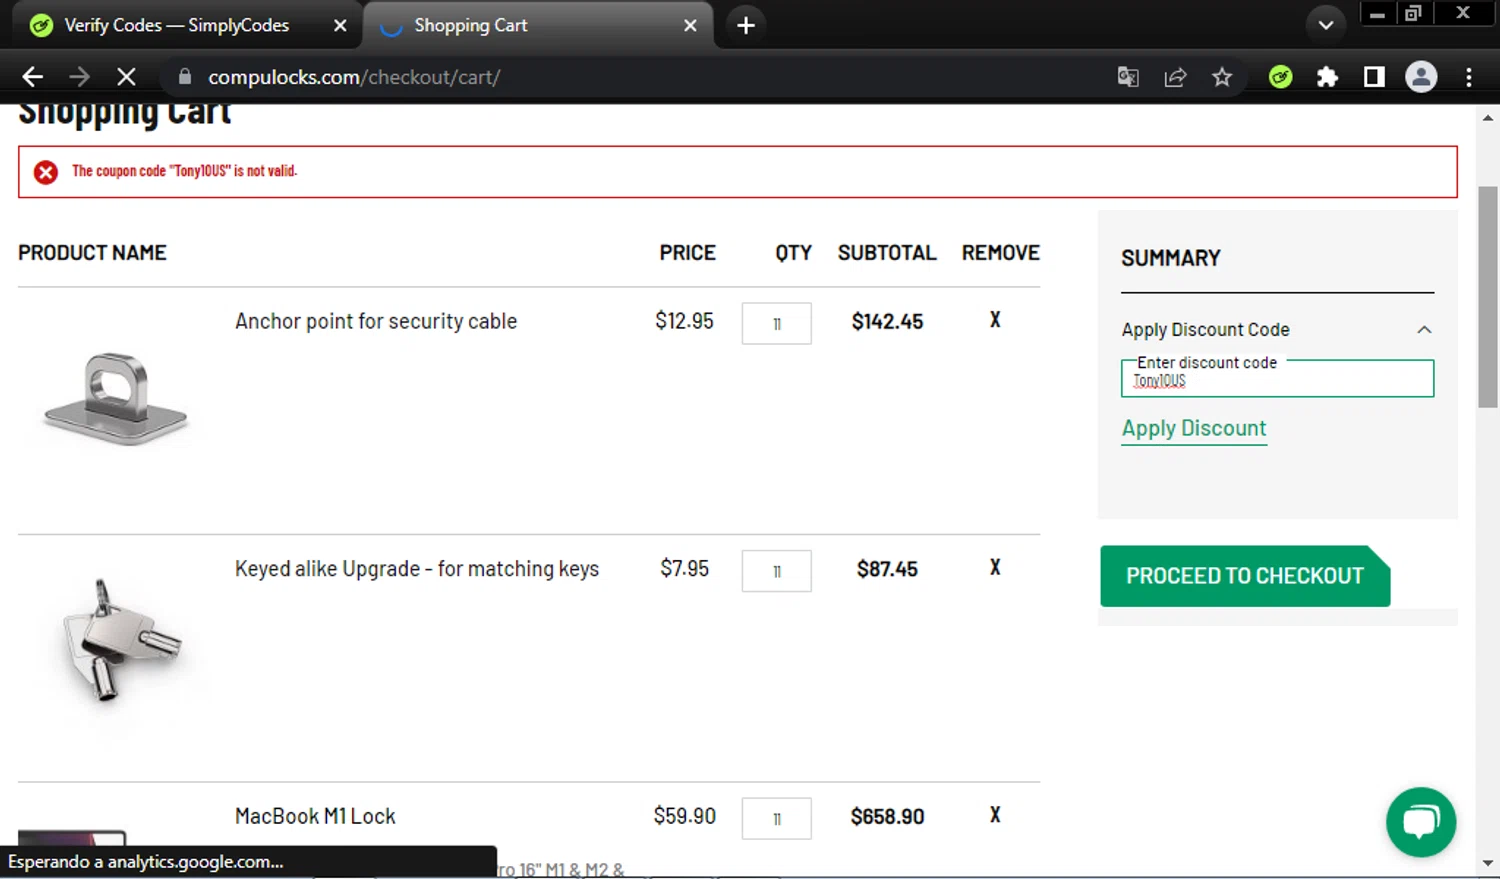Click the keyed alike keys image

tap(122, 640)
